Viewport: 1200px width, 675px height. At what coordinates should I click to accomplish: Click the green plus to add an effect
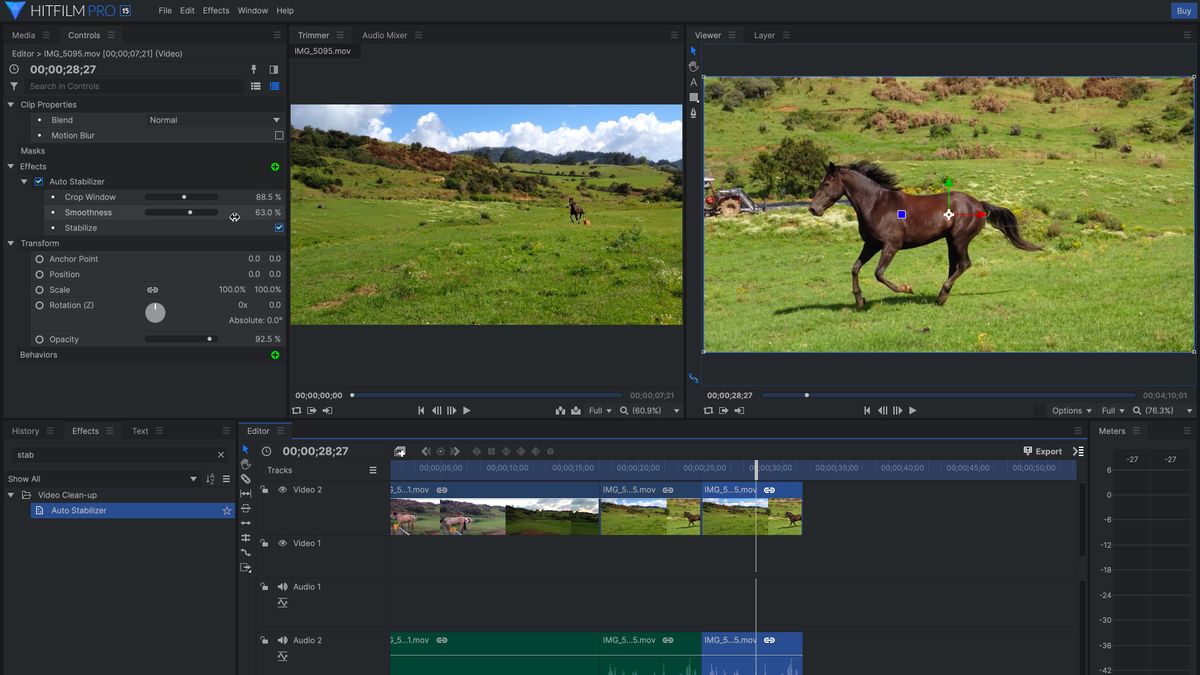click(x=275, y=166)
